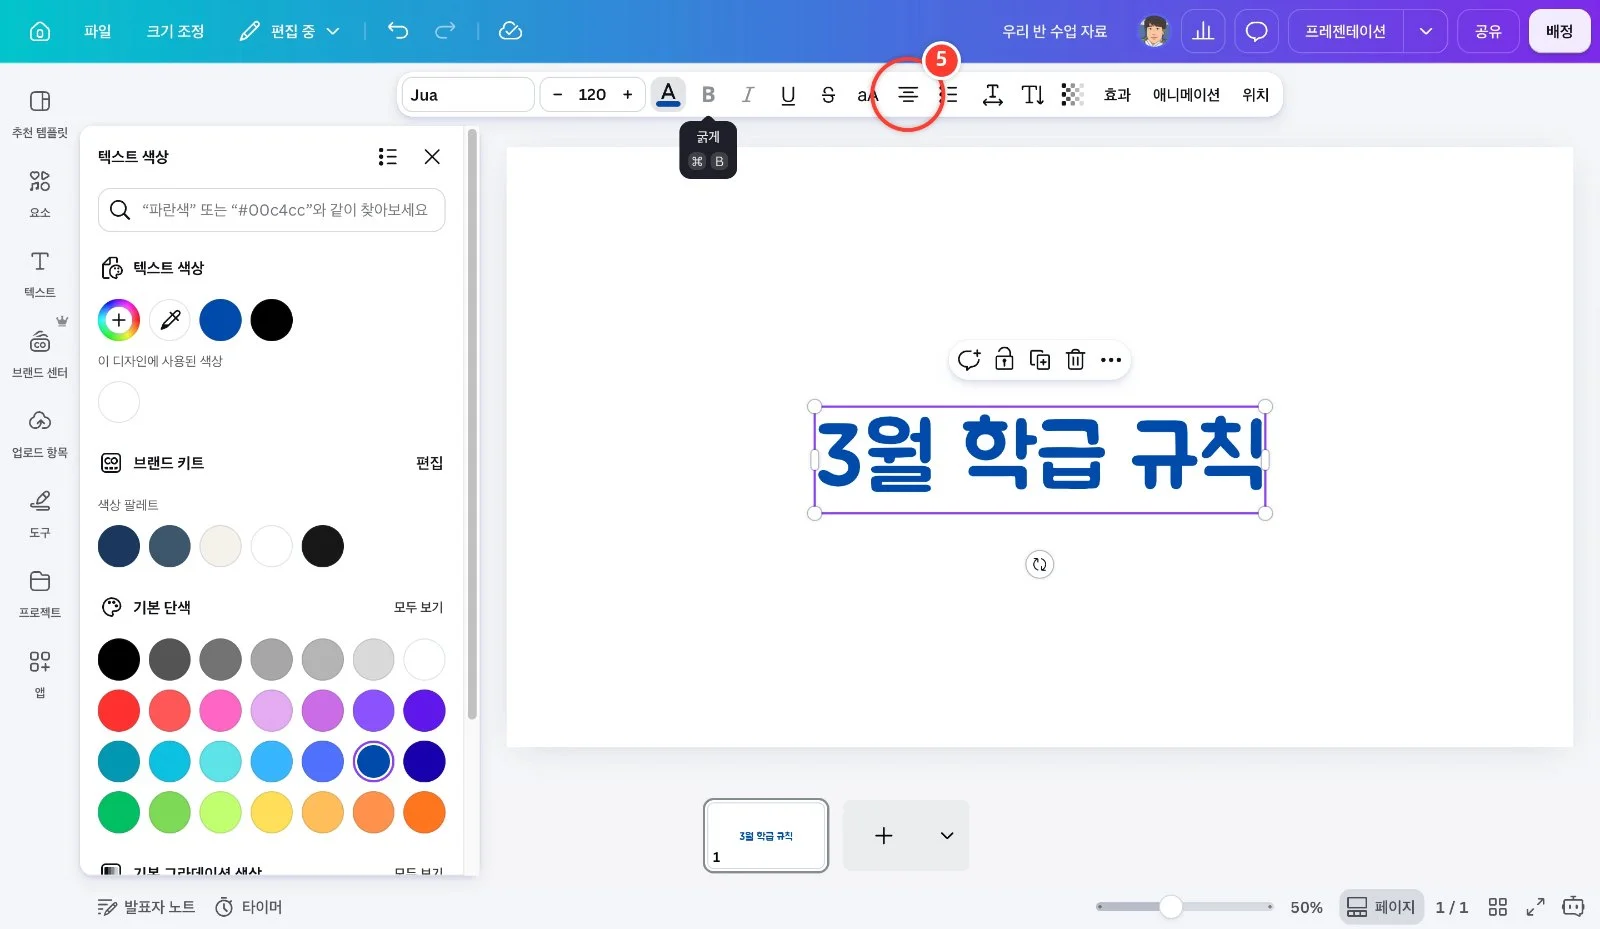1600x929 pixels.
Task: Open the 요소 elements panel
Action: [x=40, y=193]
